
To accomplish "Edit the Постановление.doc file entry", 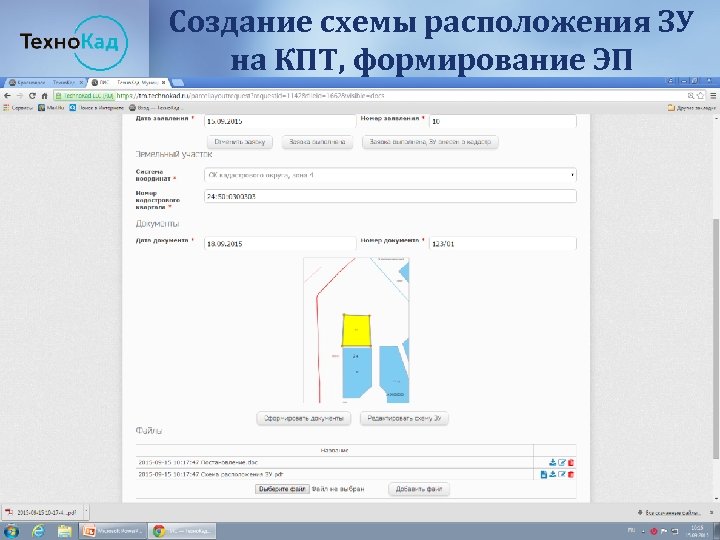I will 562,462.
